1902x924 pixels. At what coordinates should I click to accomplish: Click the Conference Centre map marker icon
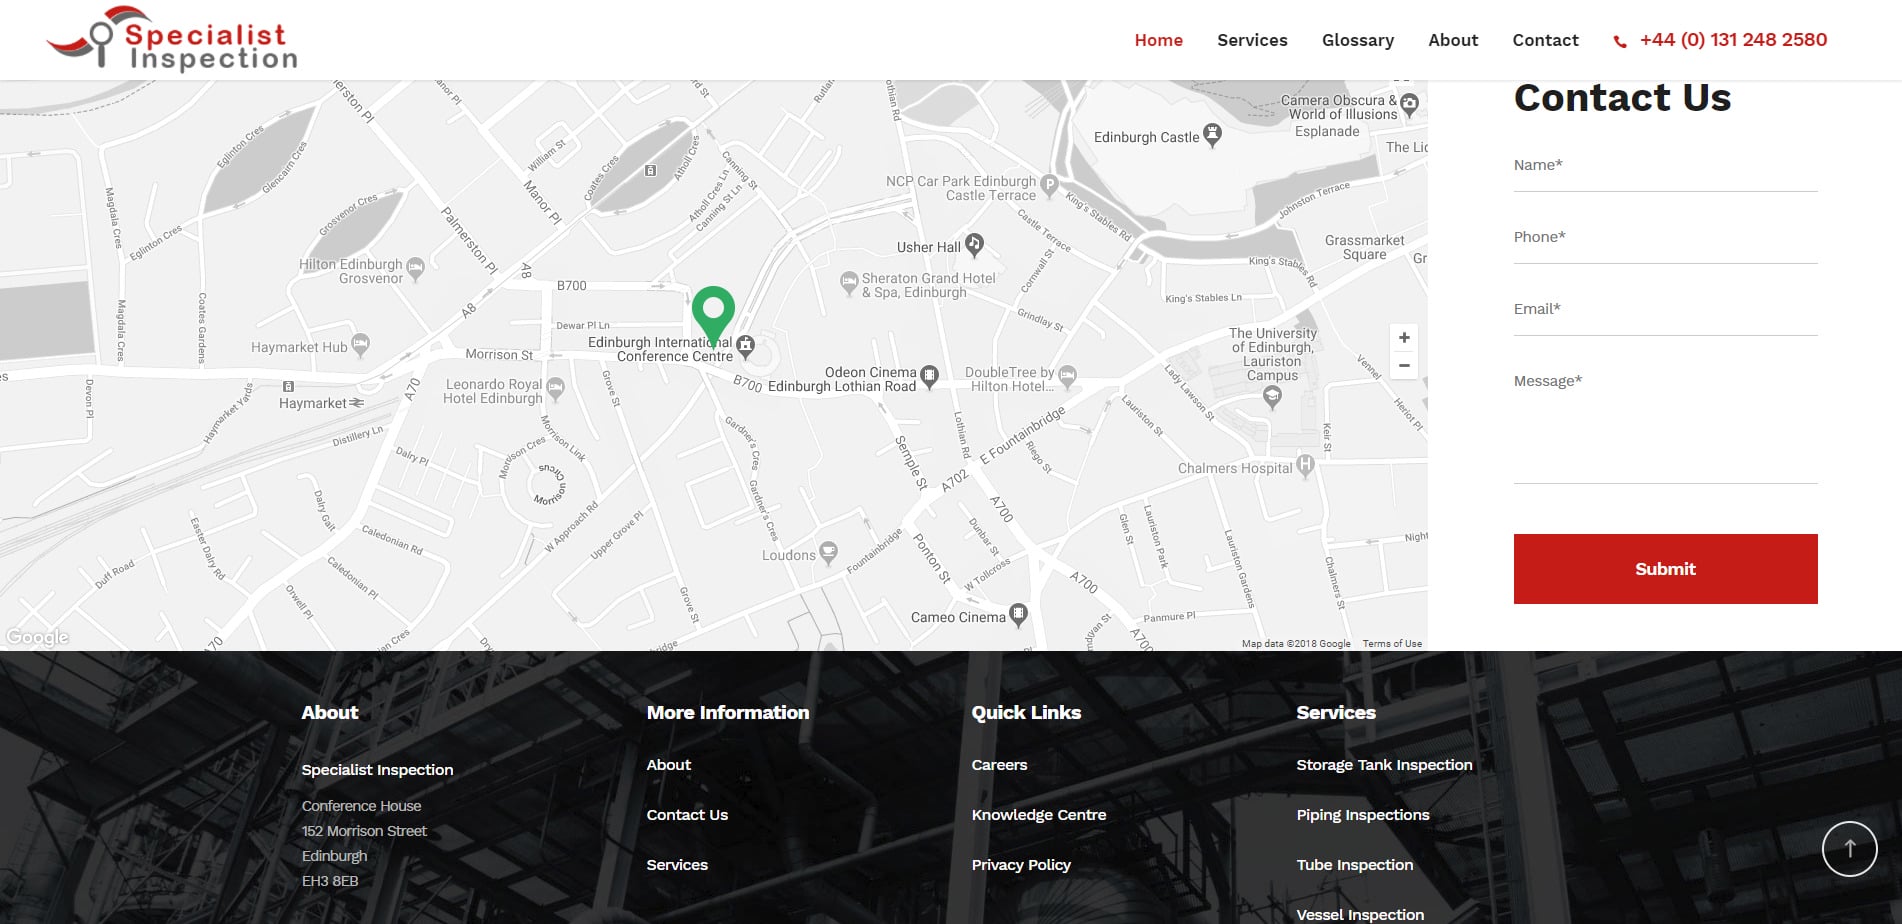click(745, 347)
